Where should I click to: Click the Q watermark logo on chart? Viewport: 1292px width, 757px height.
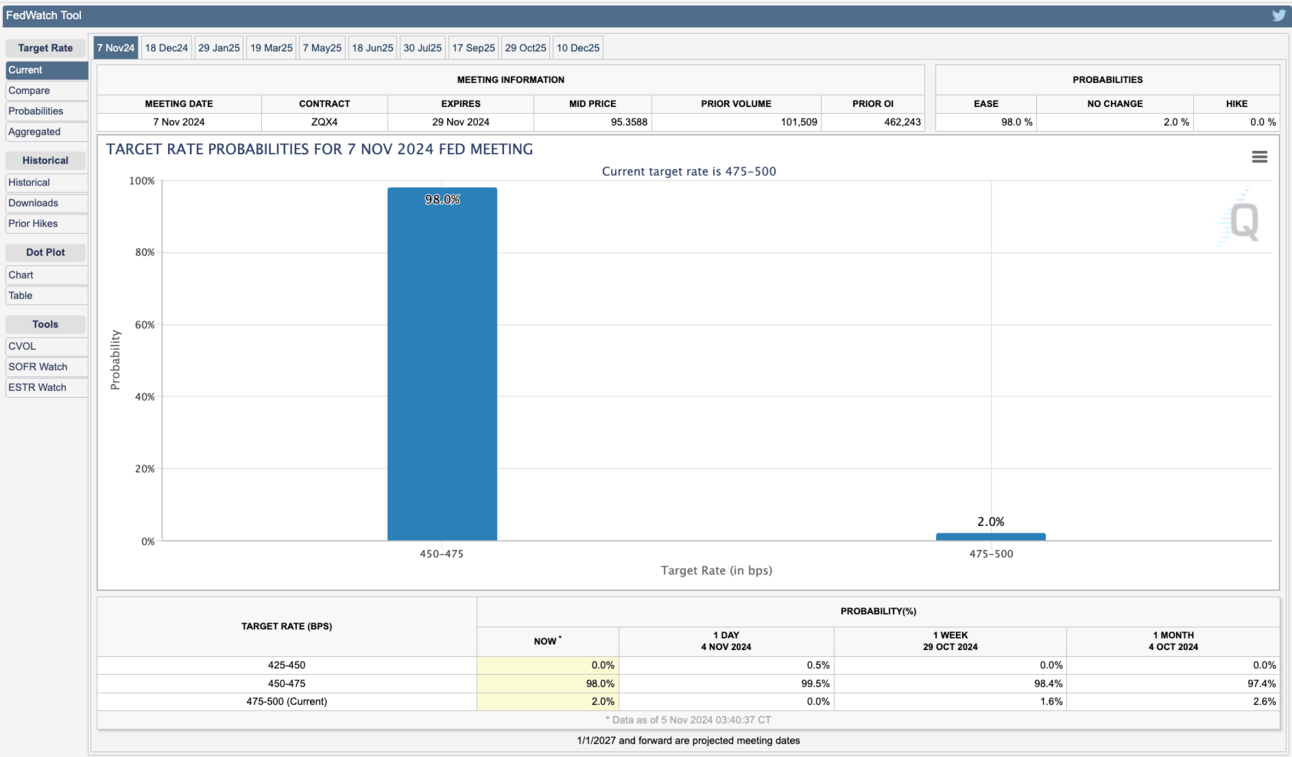coord(1242,221)
